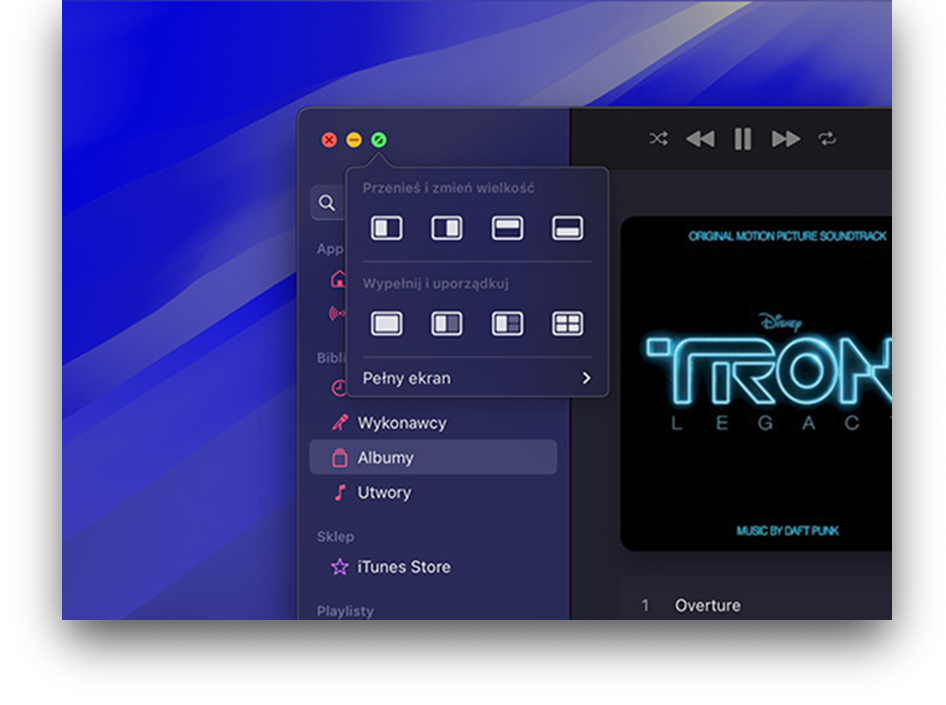This screenshot has height=705, width=946.
Task: Click the home icon in the sidebar
Action: [338, 279]
